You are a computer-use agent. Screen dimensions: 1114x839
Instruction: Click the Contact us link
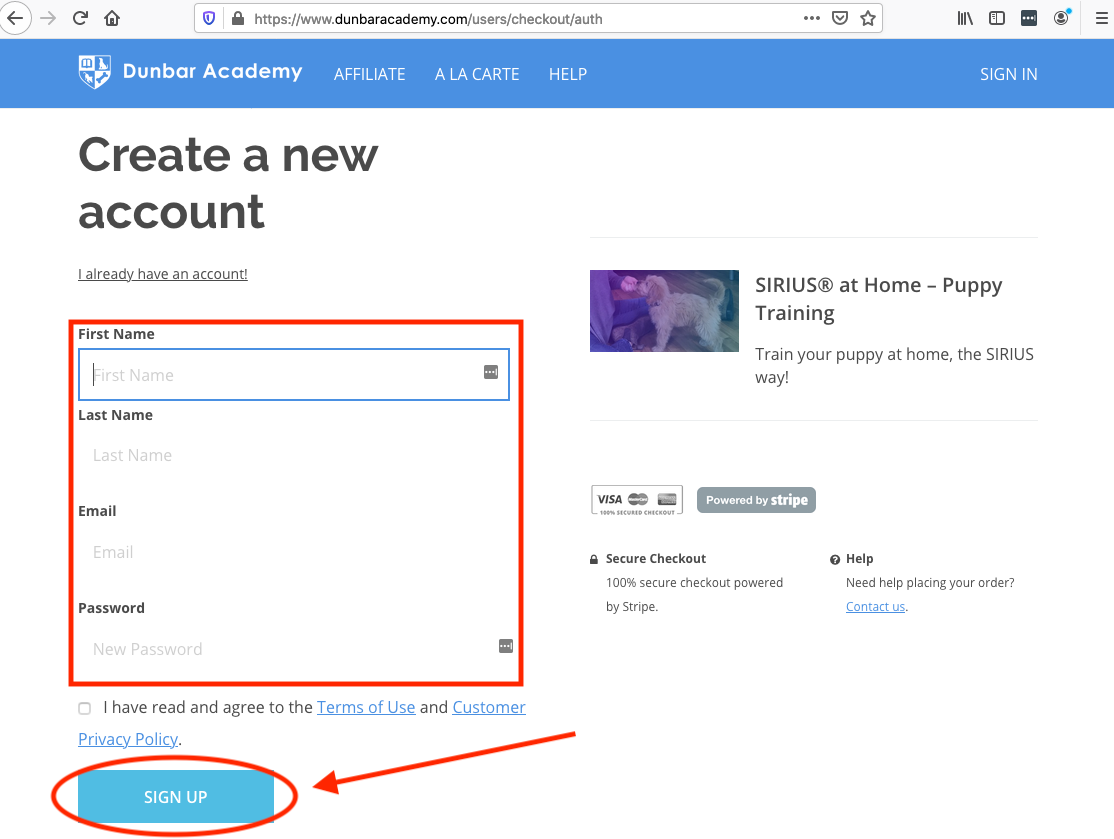pyautogui.click(x=875, y=607)
